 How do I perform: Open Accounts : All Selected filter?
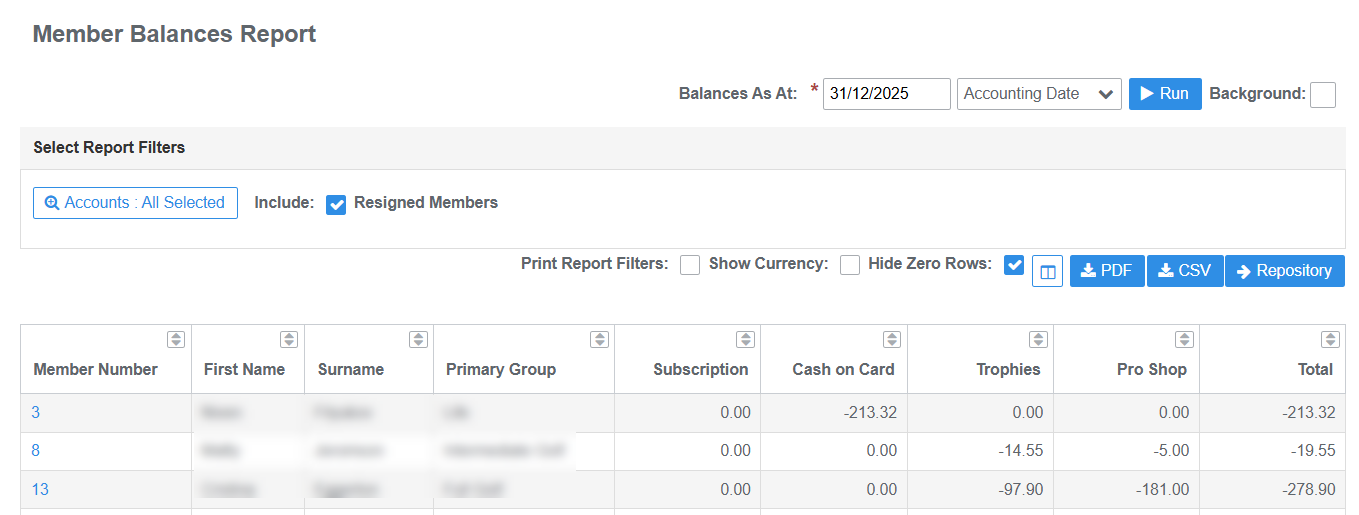(x=135, y=203)
